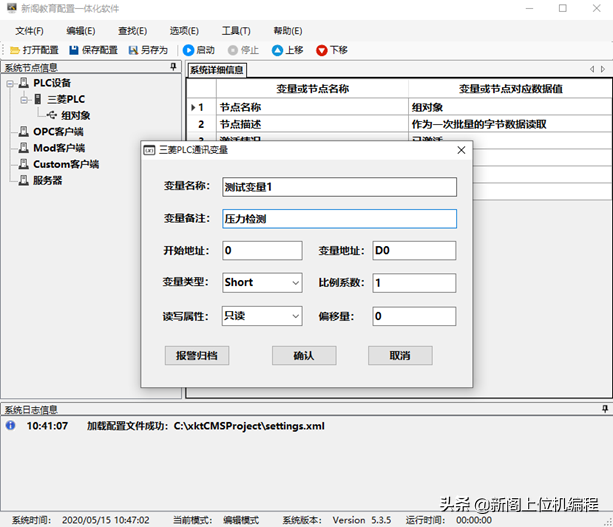Viewport: 613px width, 527px height.
Task: Click into the 变量备注 field
Action: click(x=339, y=219)
